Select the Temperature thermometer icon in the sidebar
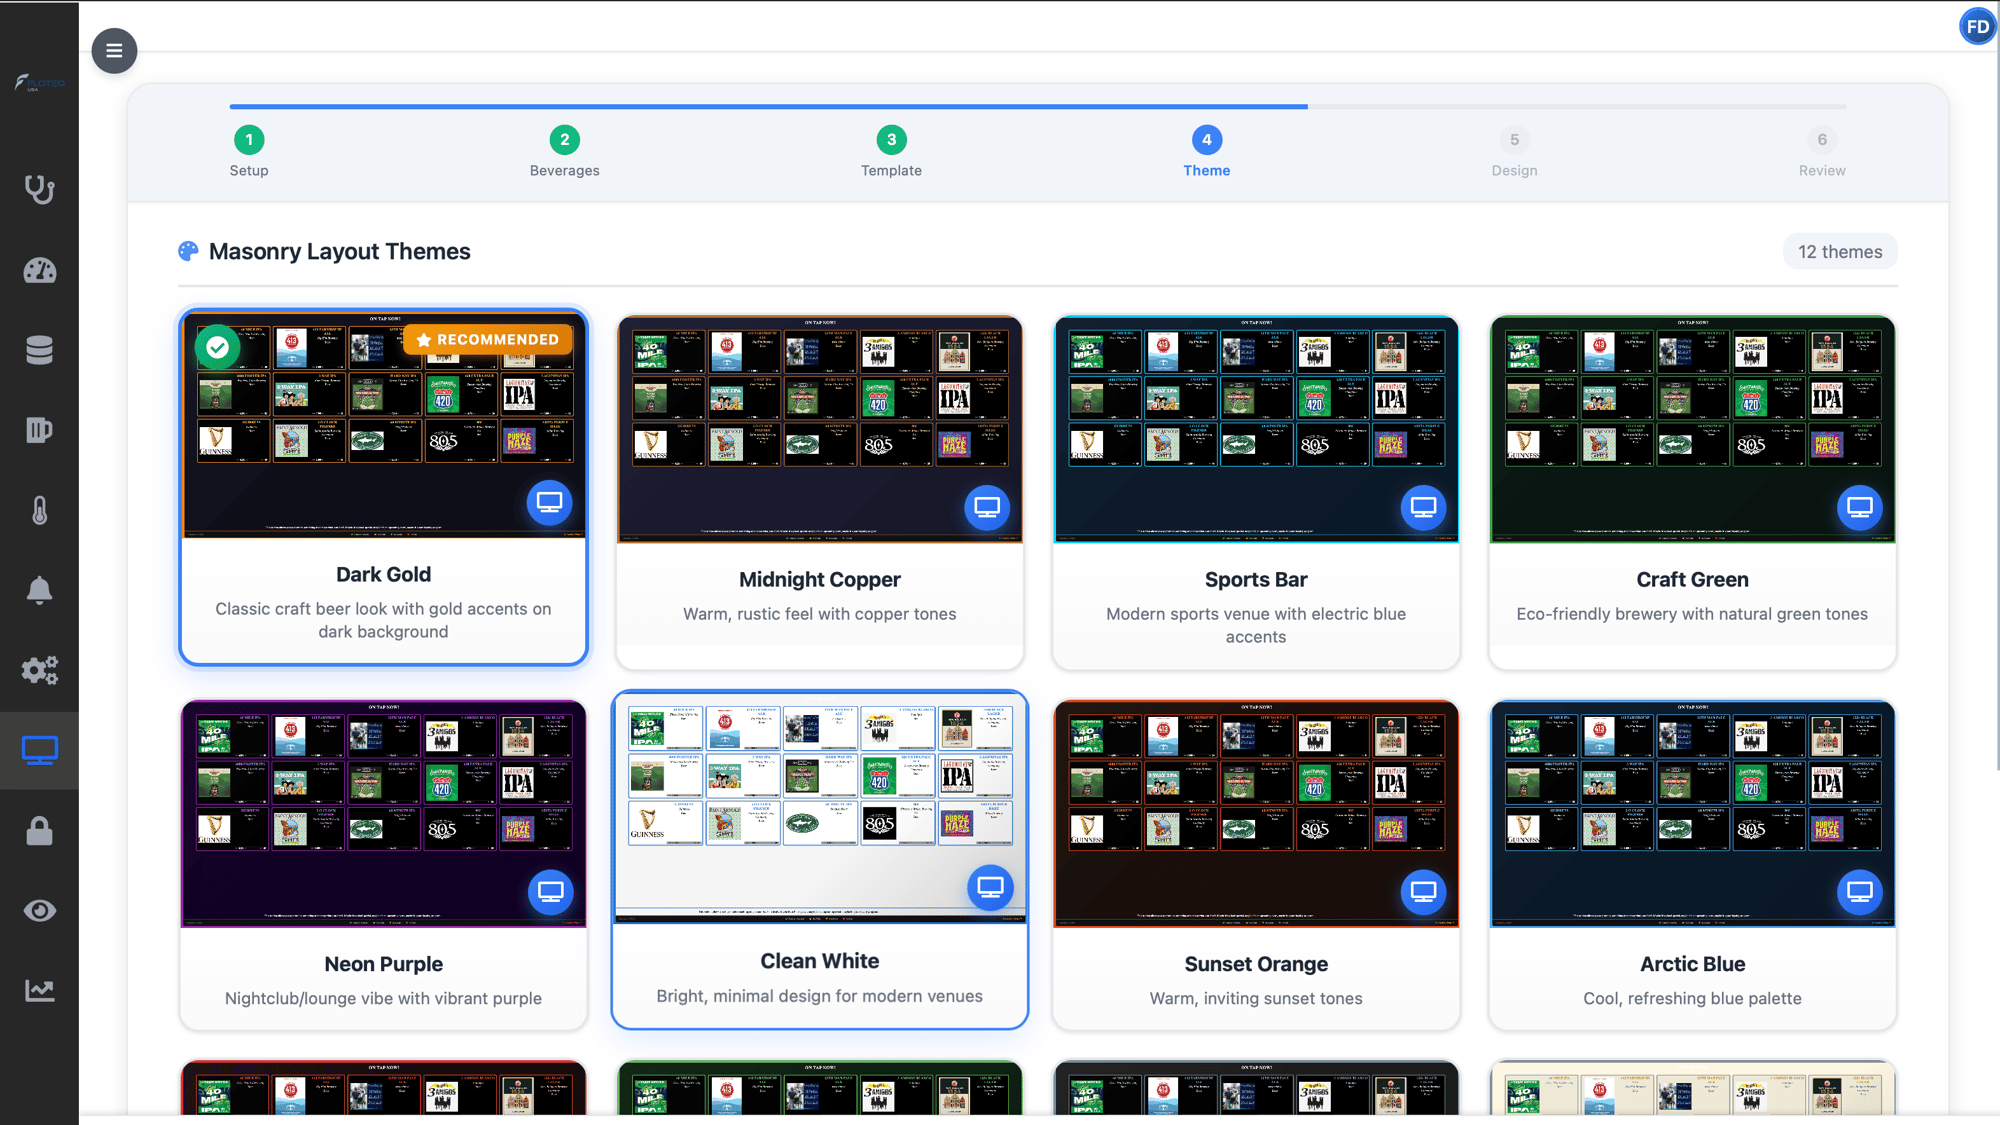The width and height of the screenshot is (2000, 1125). 39,510
